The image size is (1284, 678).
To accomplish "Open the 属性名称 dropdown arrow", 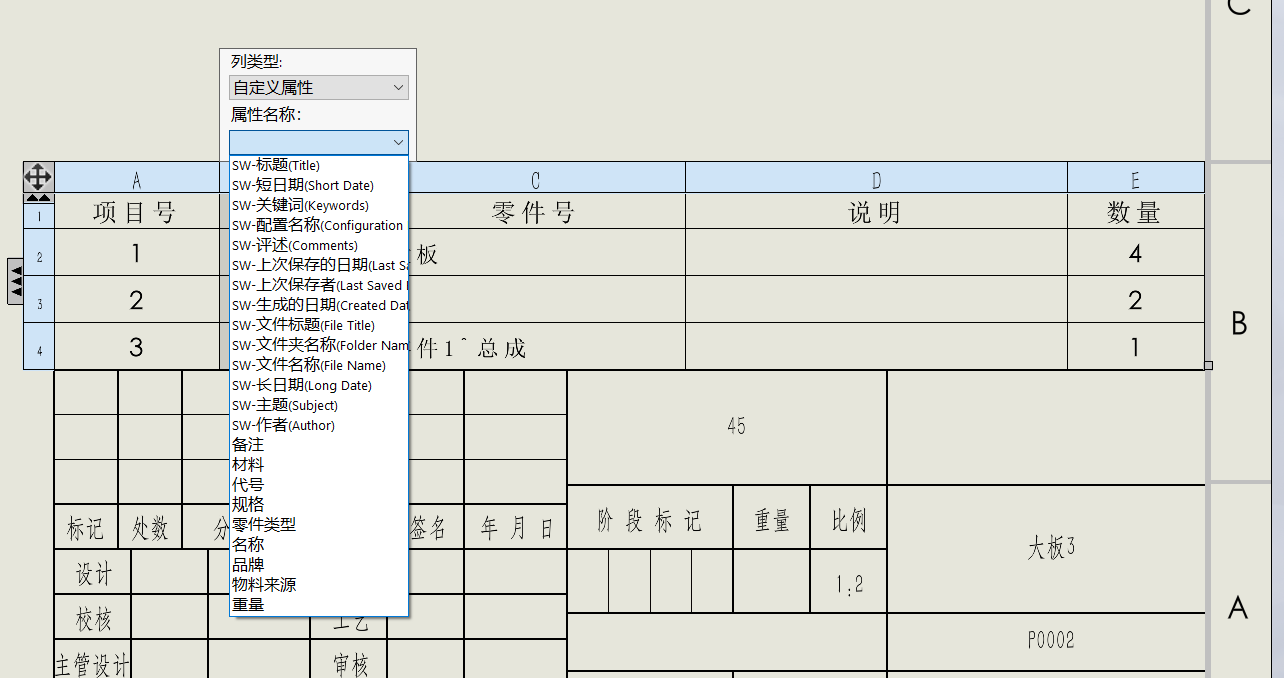I will point(400,142).
